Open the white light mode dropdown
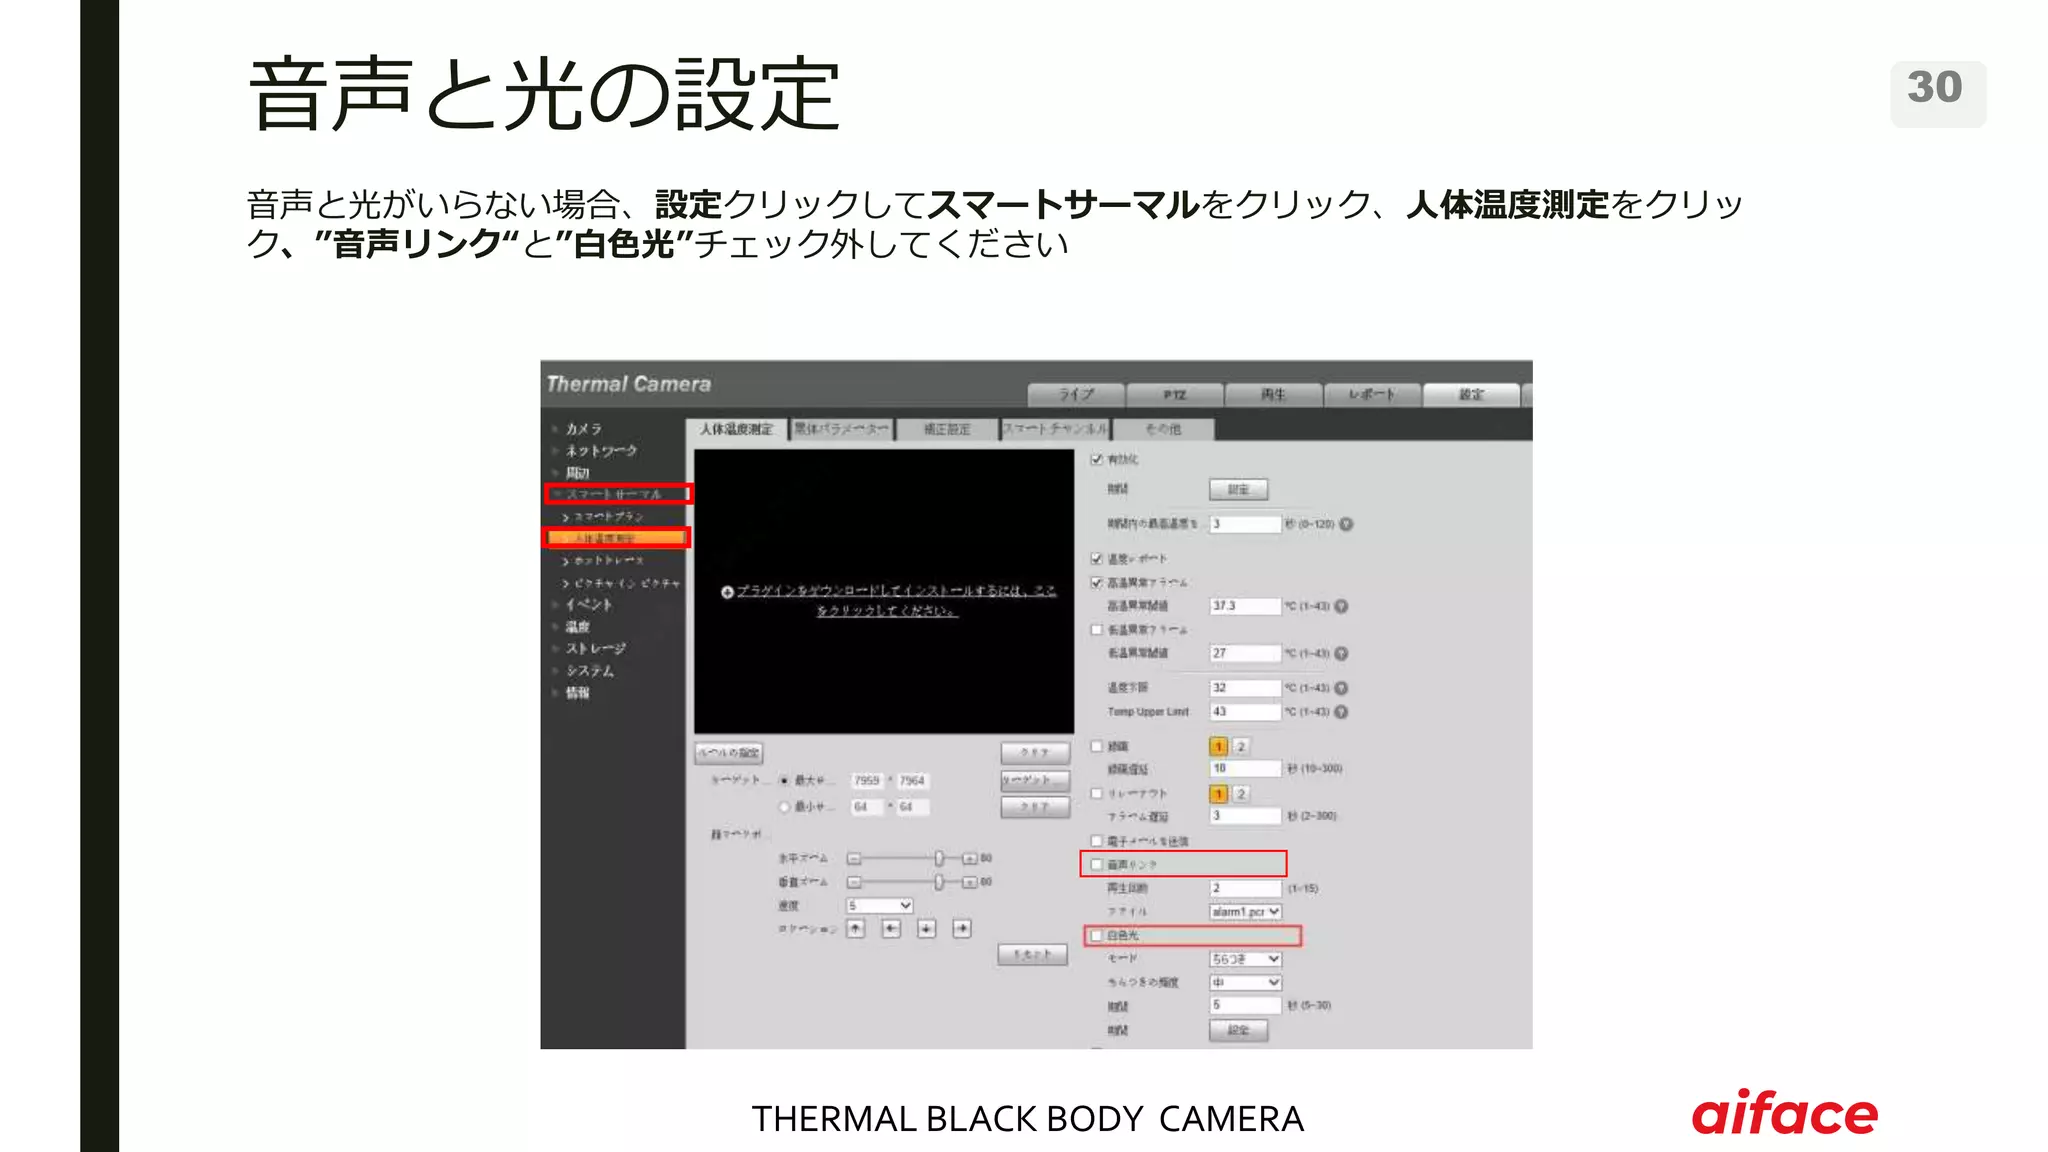Viewport: 2048px width, 1152px height. pos(1245,959)
